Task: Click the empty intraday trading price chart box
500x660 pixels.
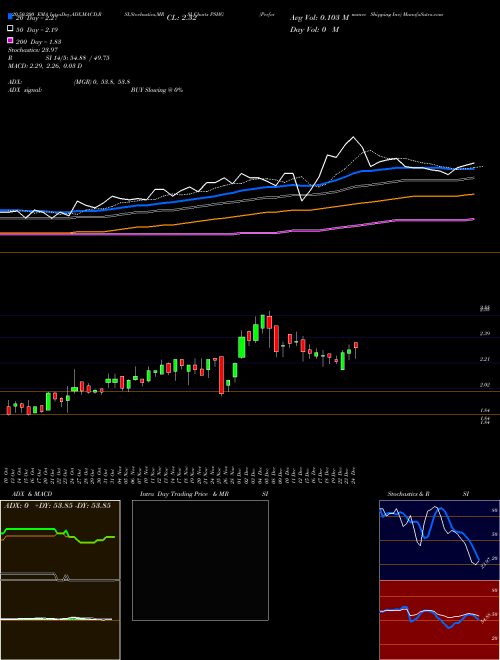Action: 200,560
